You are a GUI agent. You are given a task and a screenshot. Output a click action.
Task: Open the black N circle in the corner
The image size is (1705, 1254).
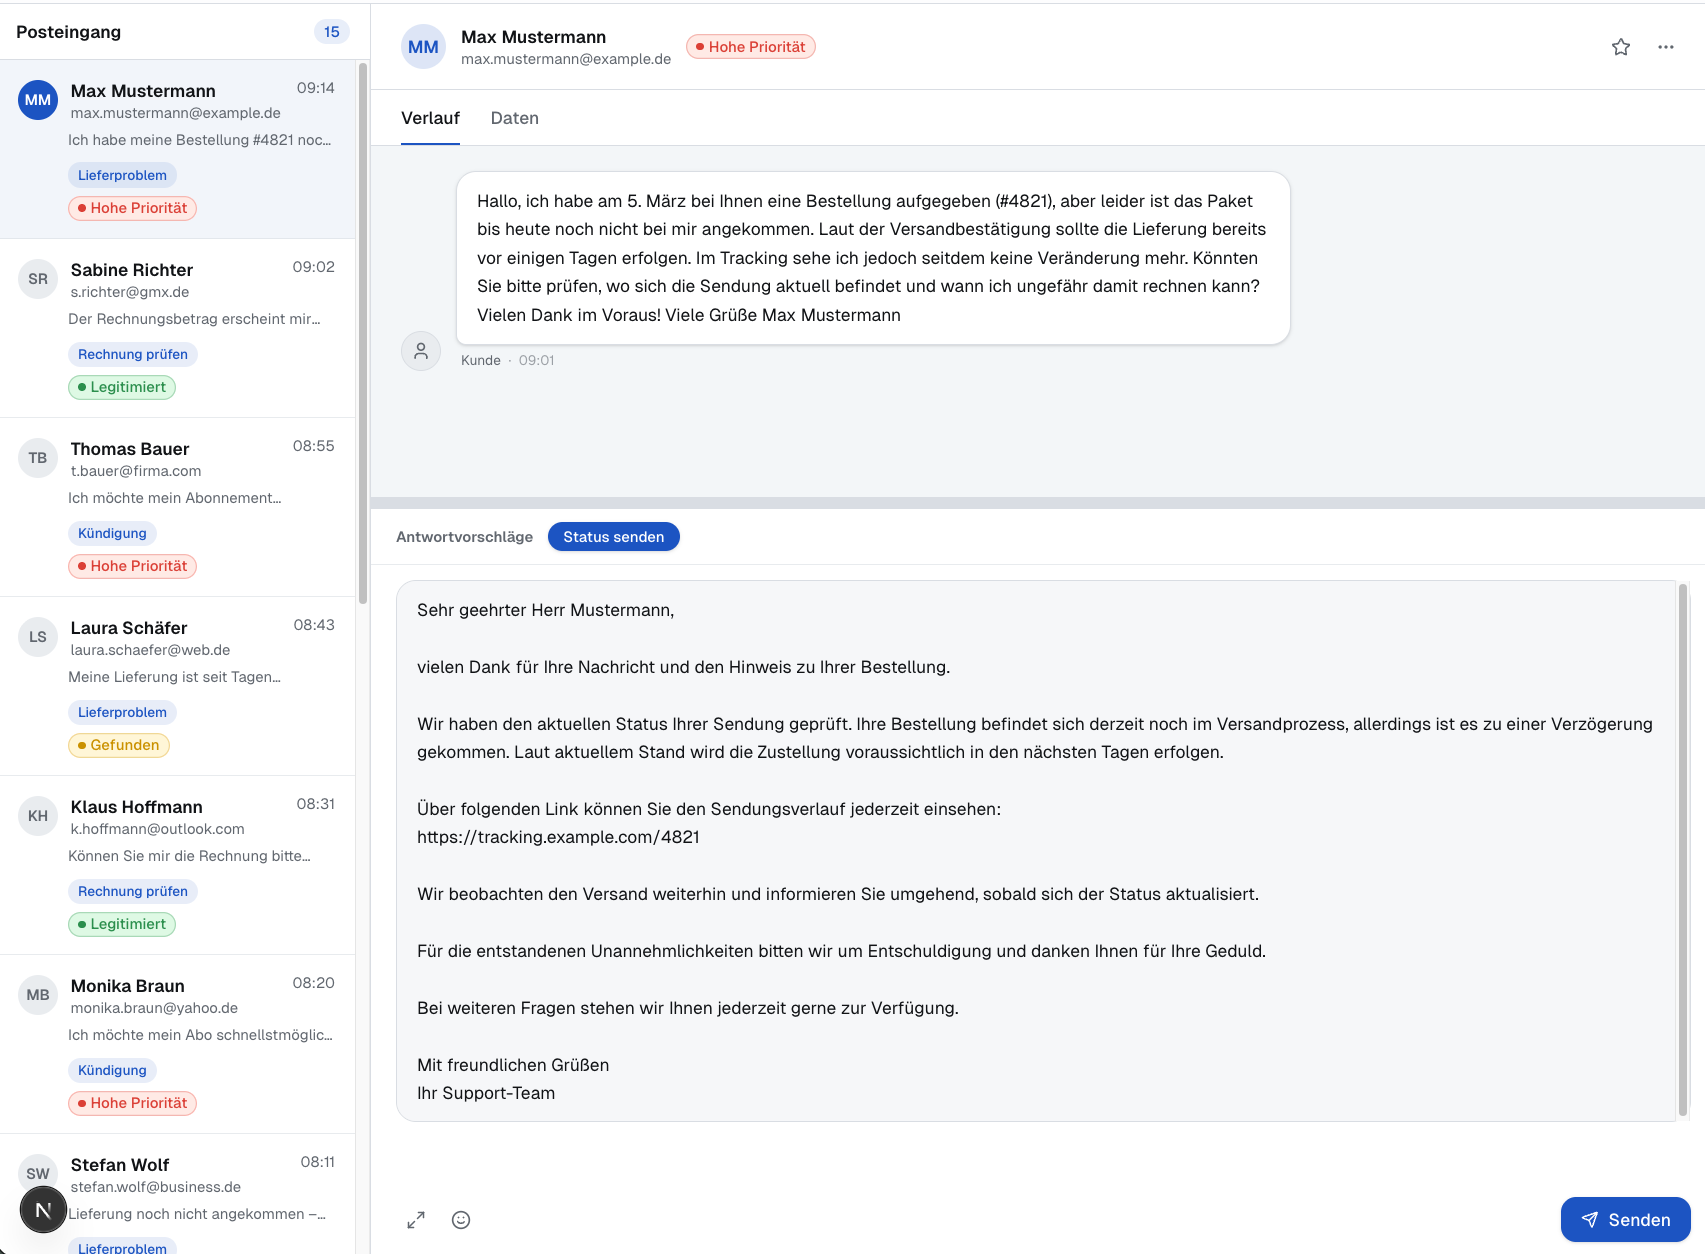coord(43,1209)
